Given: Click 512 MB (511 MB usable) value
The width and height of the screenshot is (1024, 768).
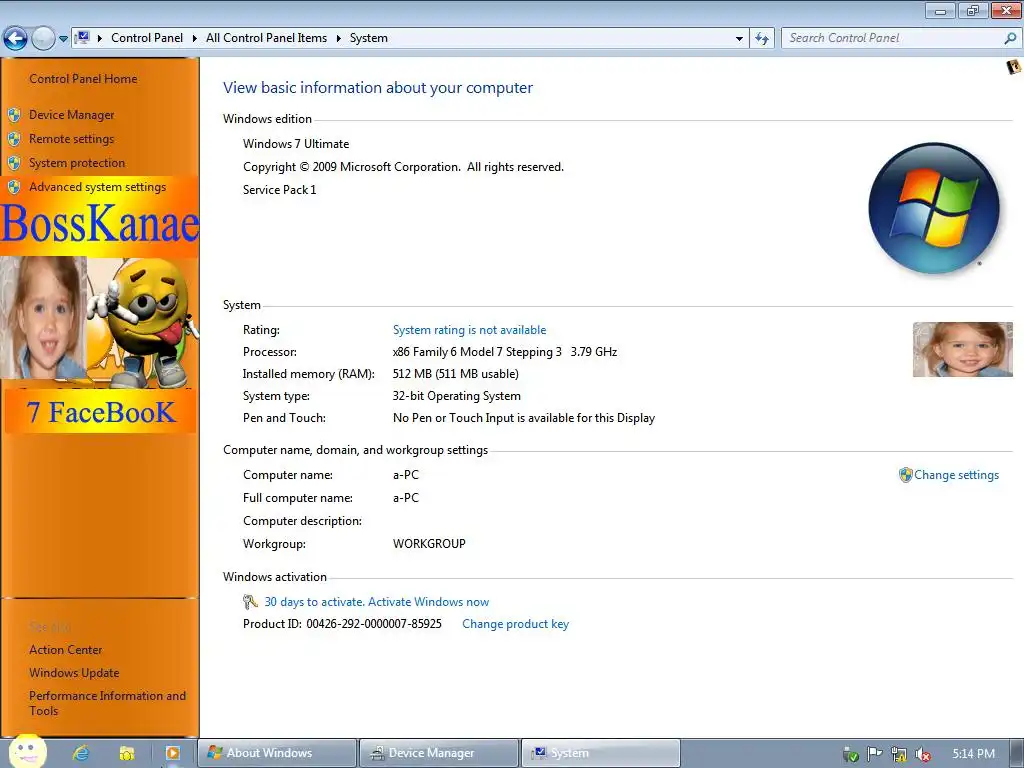Looking at the screenshot, I should 456,374.
